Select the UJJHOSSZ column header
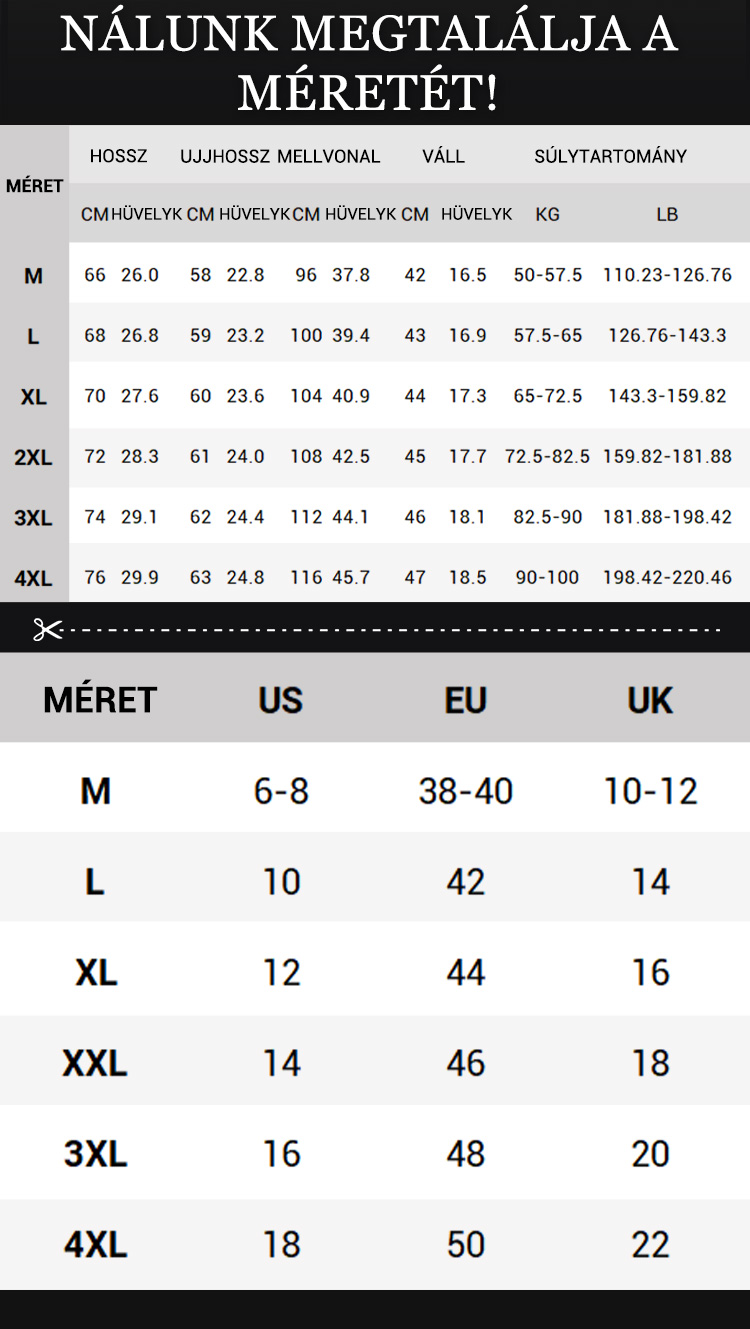 (x=225, y=156)
